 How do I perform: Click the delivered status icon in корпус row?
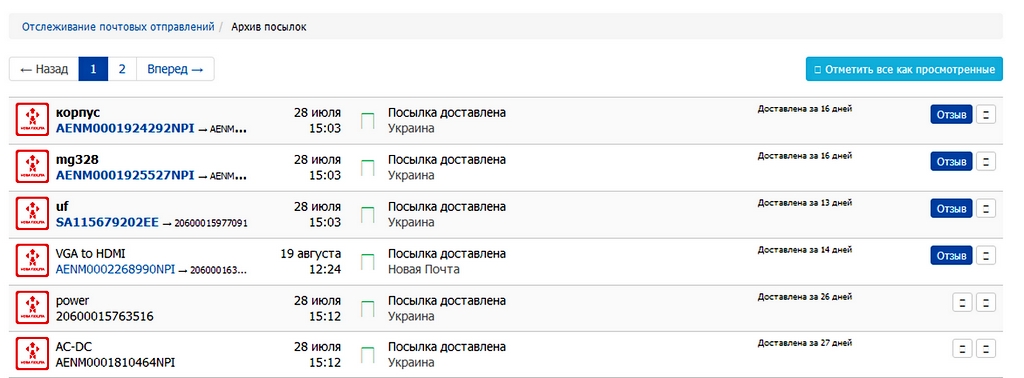click(x=368, y=121)
